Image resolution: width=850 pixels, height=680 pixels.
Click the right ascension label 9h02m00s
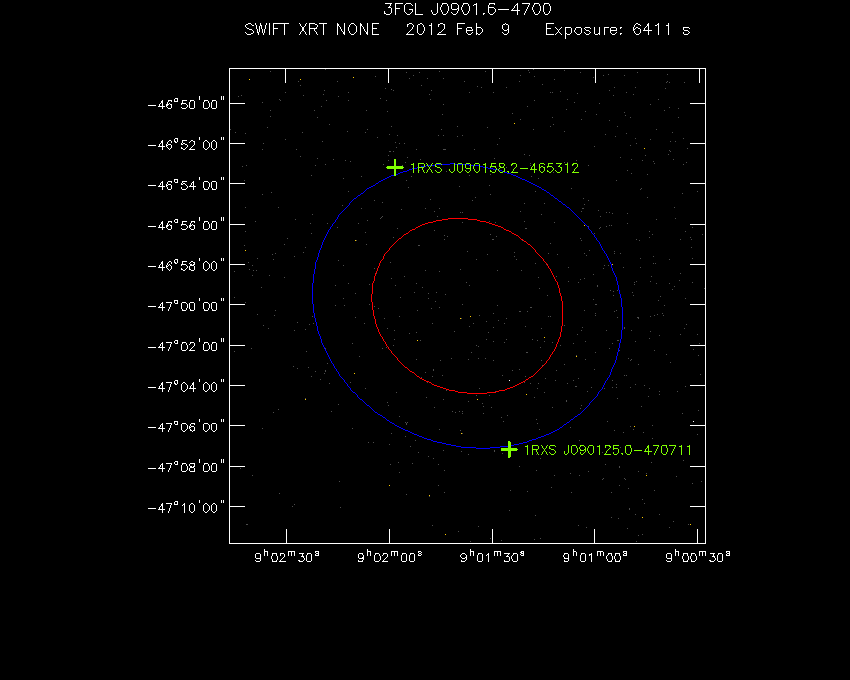pos(390,557)
